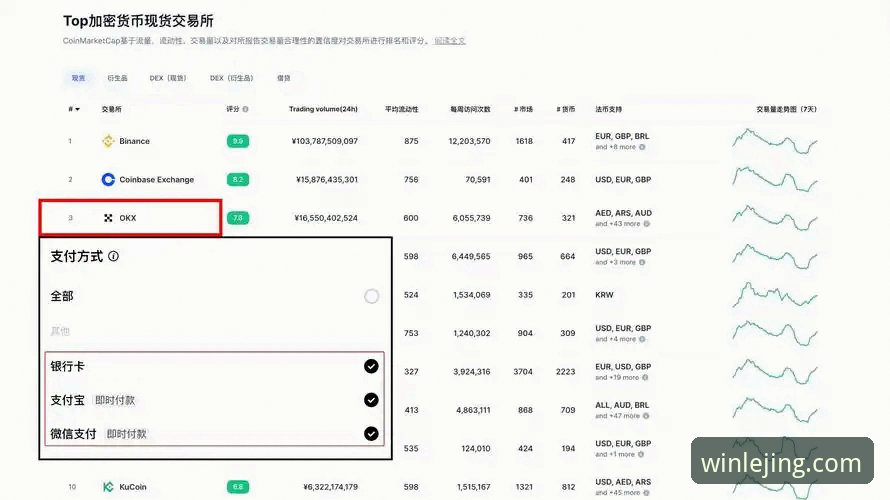
Task: Click the sparkline in the KRW row
Action: click(x=775, y=295)
